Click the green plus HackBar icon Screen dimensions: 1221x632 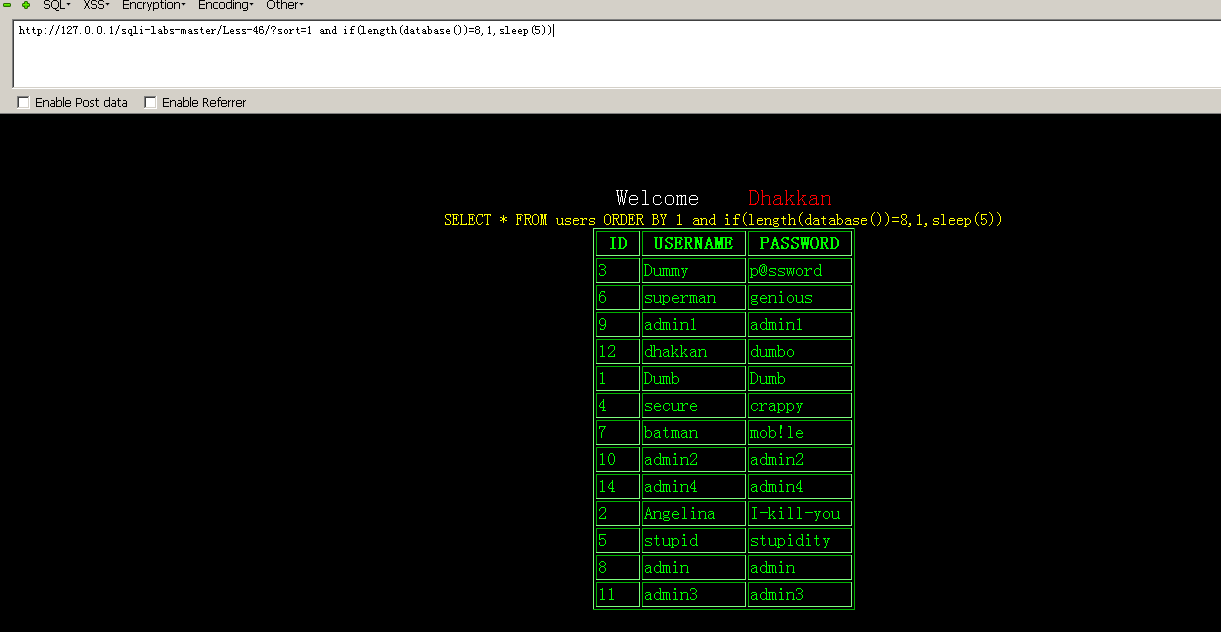(26, 5)
